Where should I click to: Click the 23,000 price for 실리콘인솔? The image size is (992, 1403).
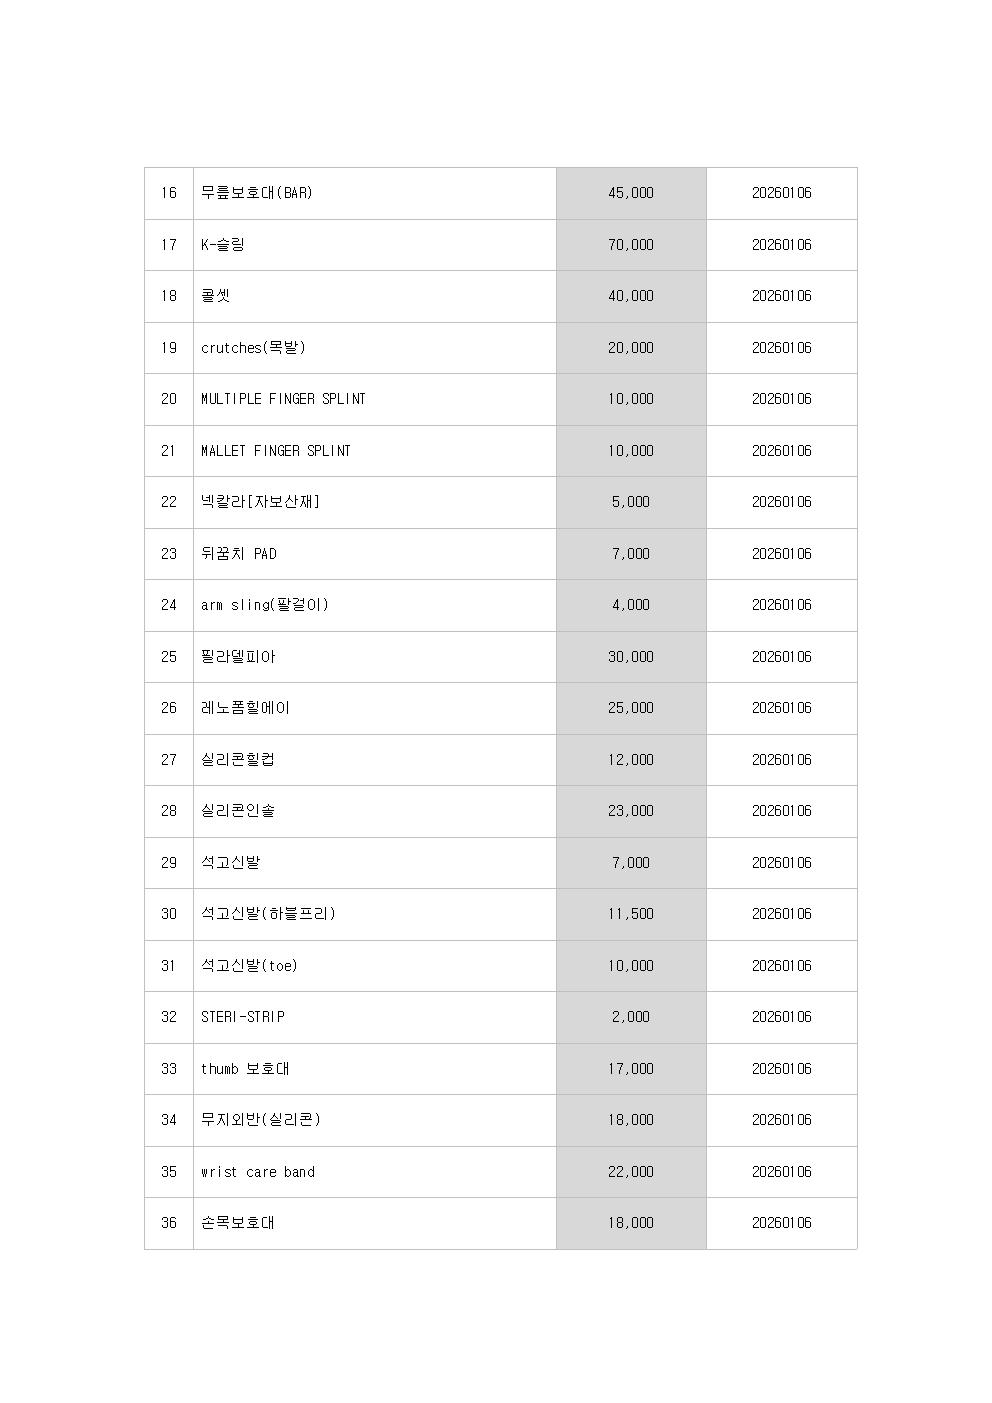pos(631,811)
